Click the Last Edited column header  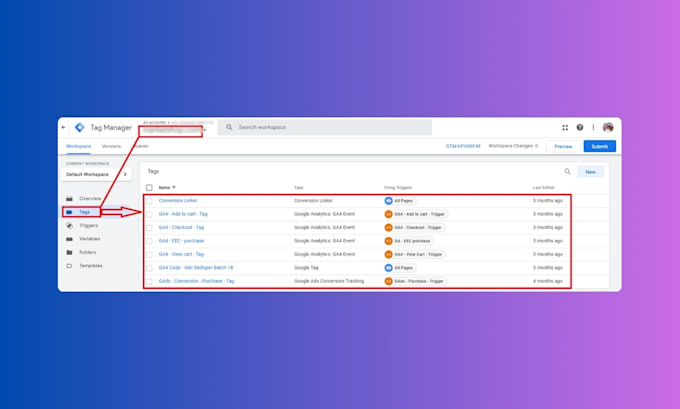point(543,188)
